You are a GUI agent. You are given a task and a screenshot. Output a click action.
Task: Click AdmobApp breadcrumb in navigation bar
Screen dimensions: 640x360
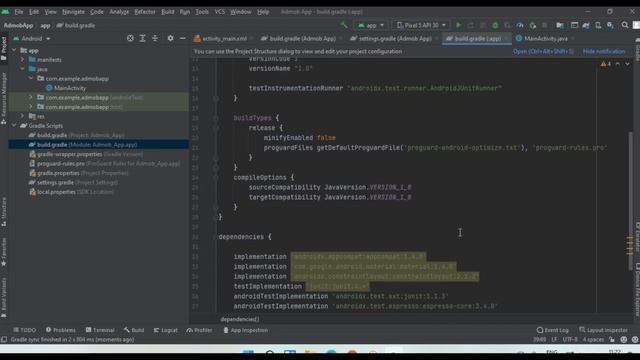[x=18, y=25]
